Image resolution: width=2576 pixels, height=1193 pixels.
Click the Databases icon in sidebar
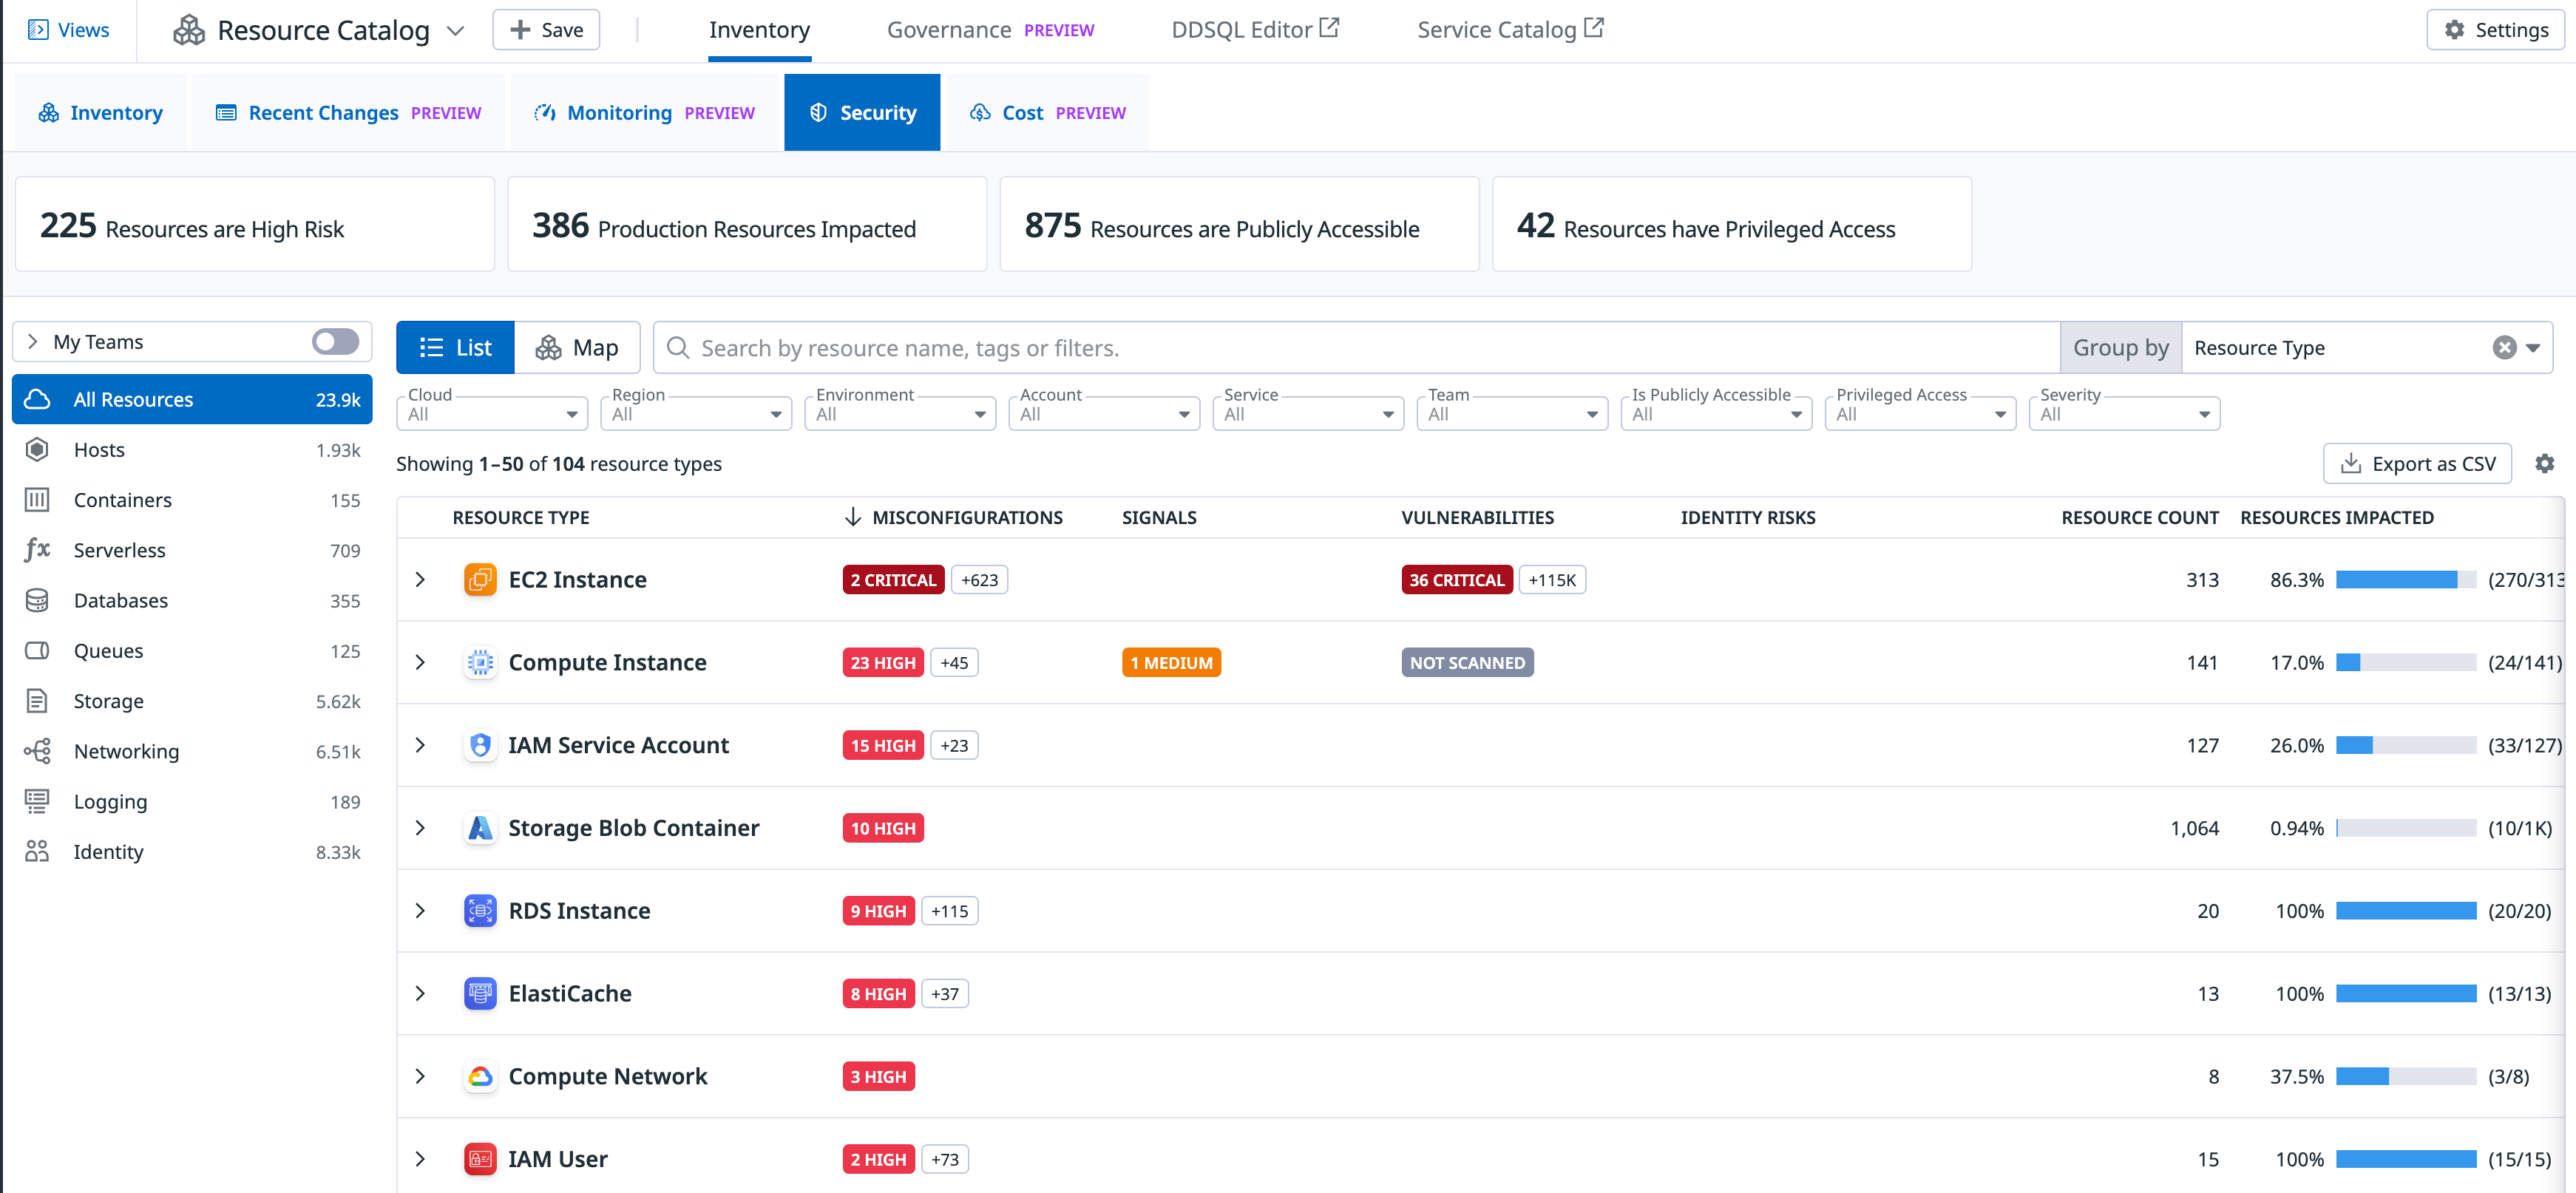point(37,600)
